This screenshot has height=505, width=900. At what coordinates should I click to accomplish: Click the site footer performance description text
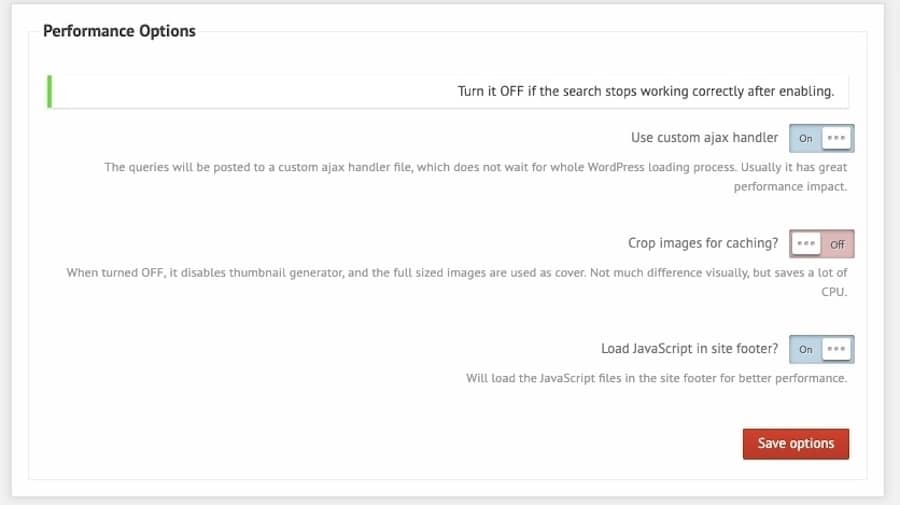[656, 378]
